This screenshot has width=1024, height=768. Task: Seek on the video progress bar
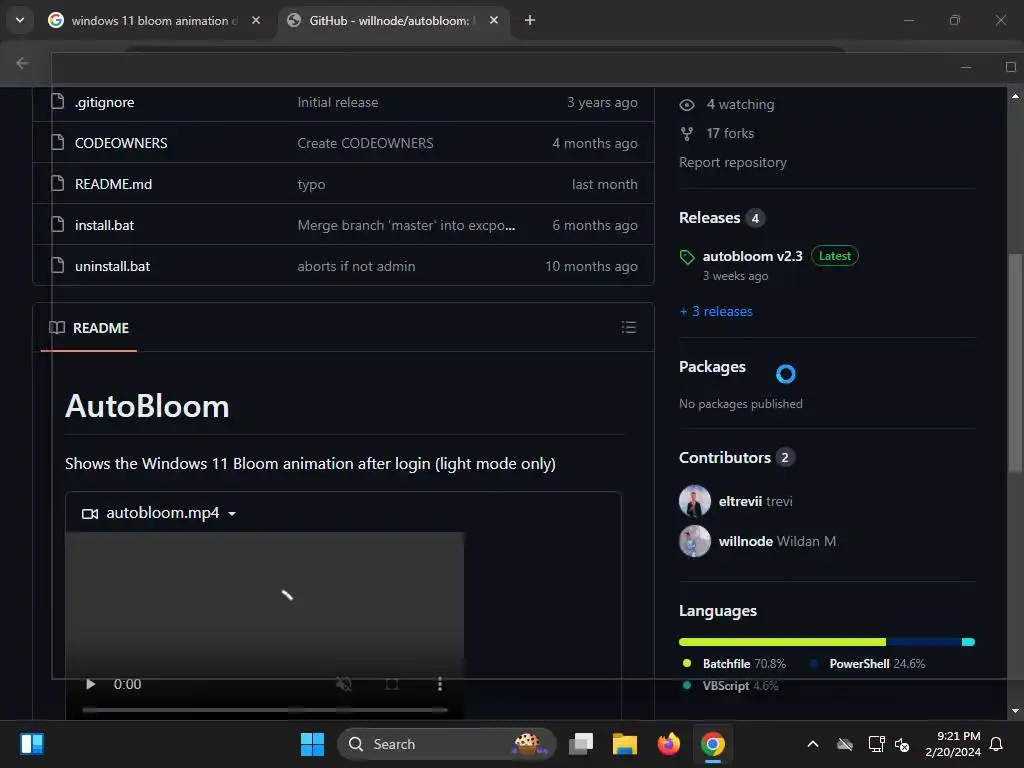point(264,709)
